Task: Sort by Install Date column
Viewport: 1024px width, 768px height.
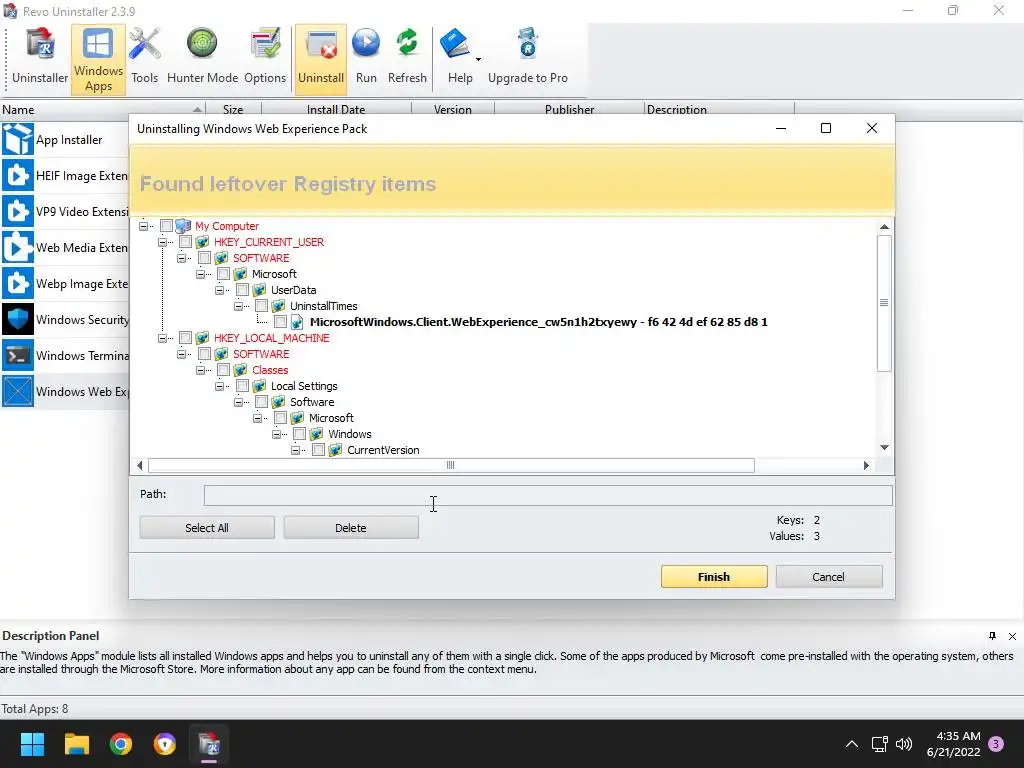Action: [x=336, y=109]
